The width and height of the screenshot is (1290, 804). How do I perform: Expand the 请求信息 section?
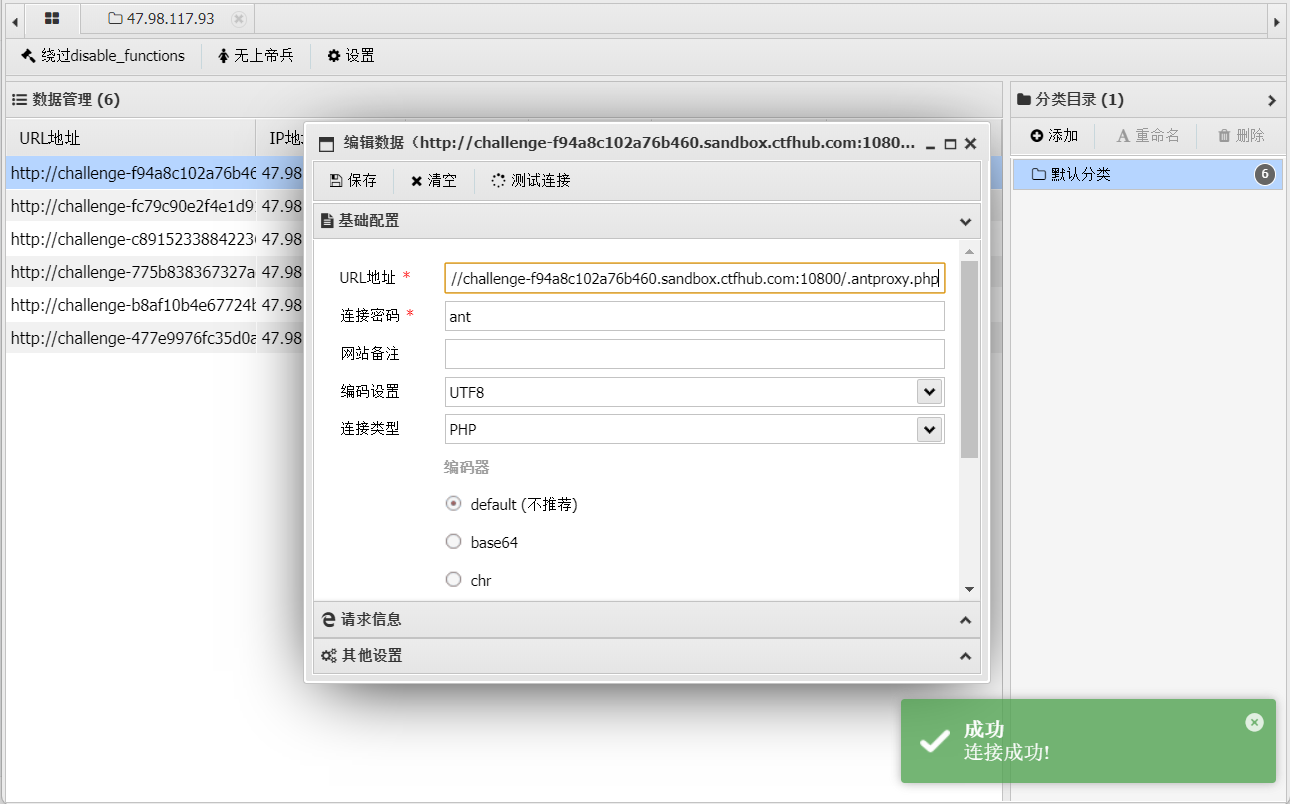965,619
